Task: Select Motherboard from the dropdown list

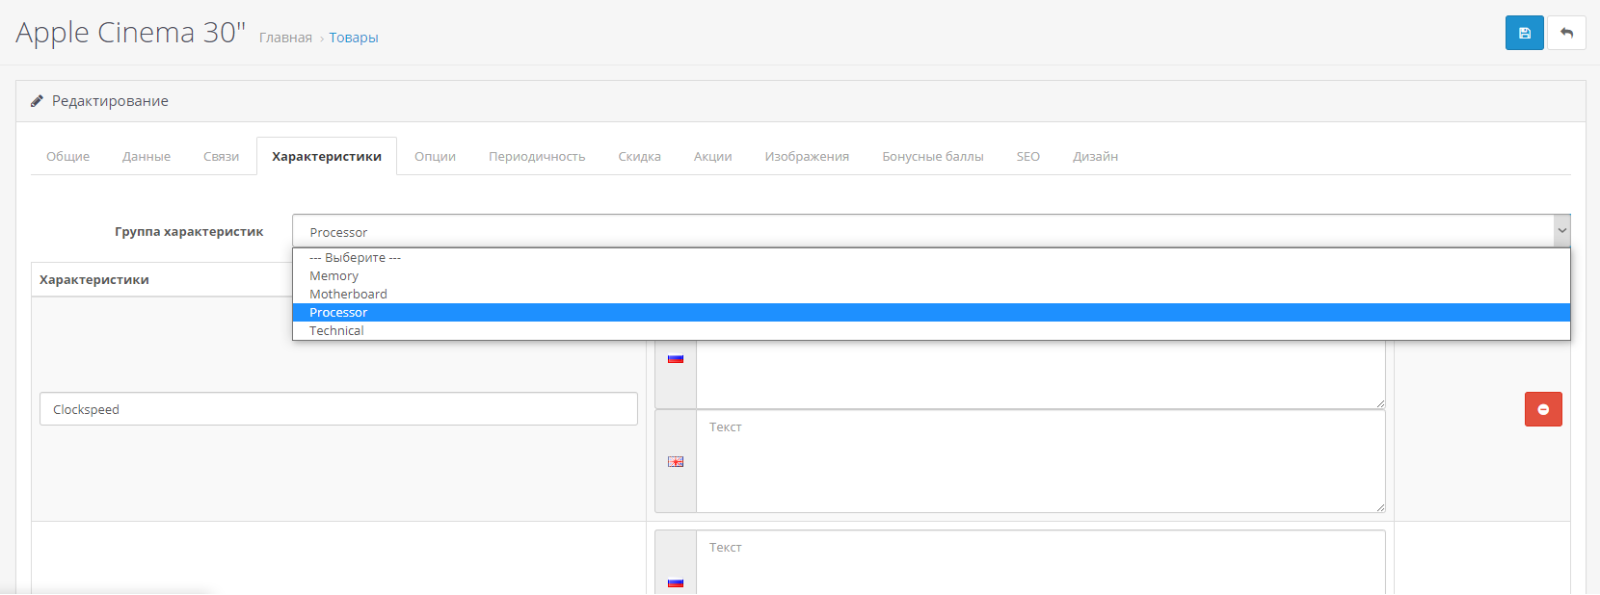Action: [x=931, y=294]
